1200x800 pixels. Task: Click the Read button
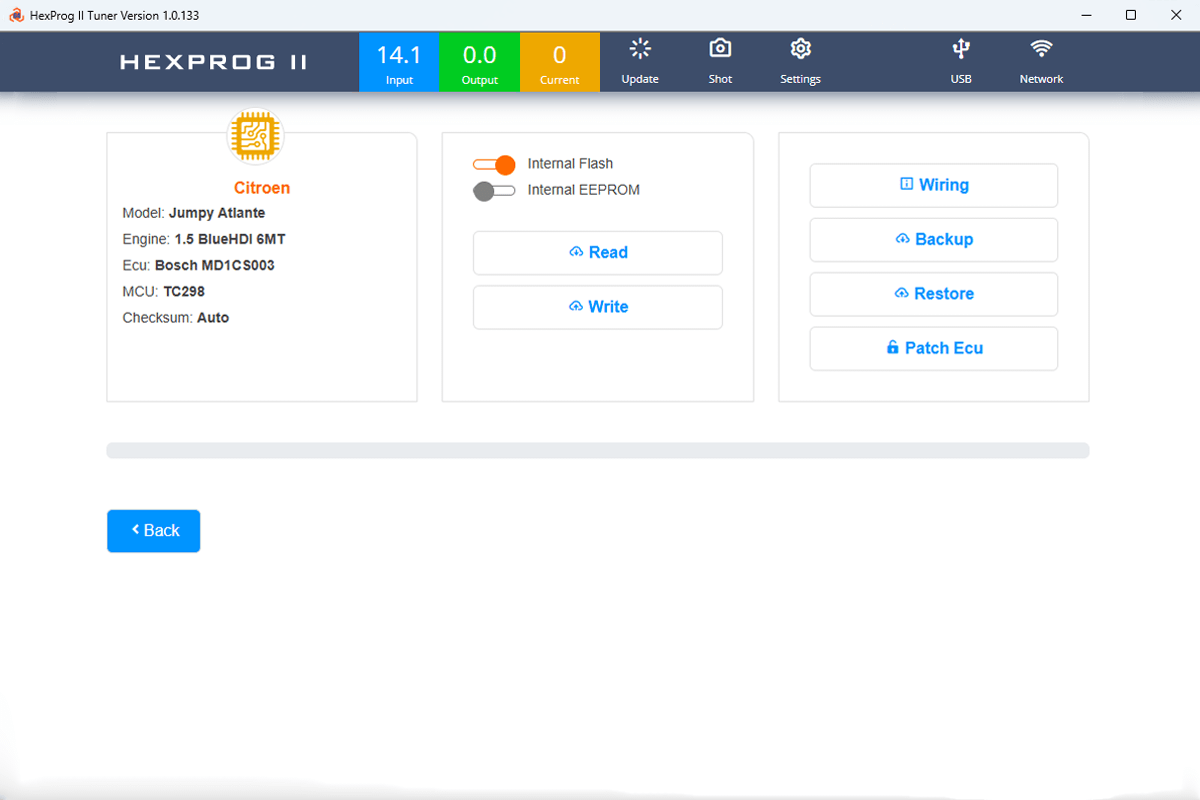pyautogui.click(x=598, y=253)
